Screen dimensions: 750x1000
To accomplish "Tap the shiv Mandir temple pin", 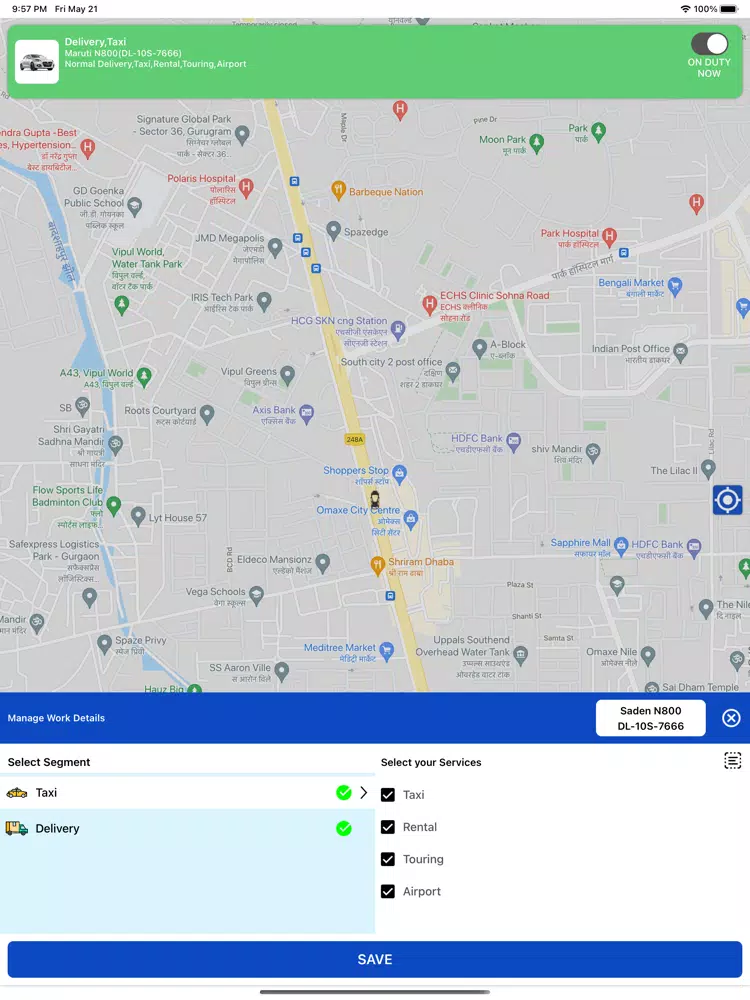I will tap(593, 452).
